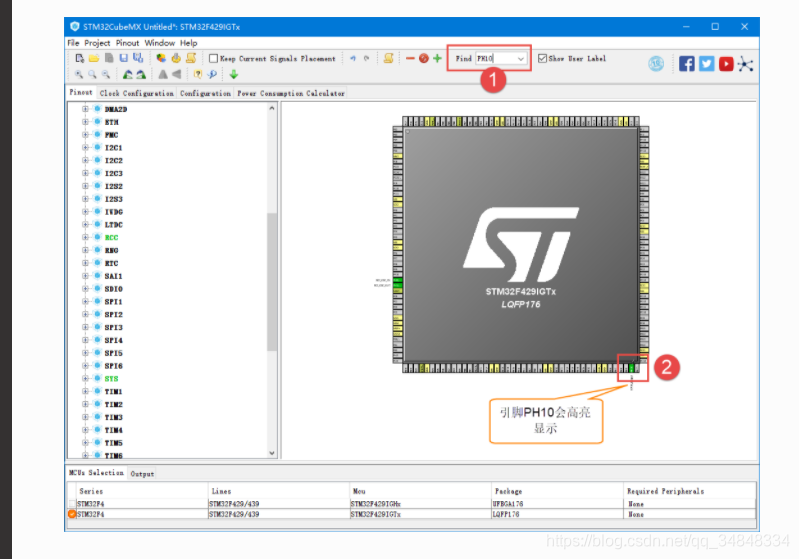Click the gray vertical flip triangle icon

163,74
